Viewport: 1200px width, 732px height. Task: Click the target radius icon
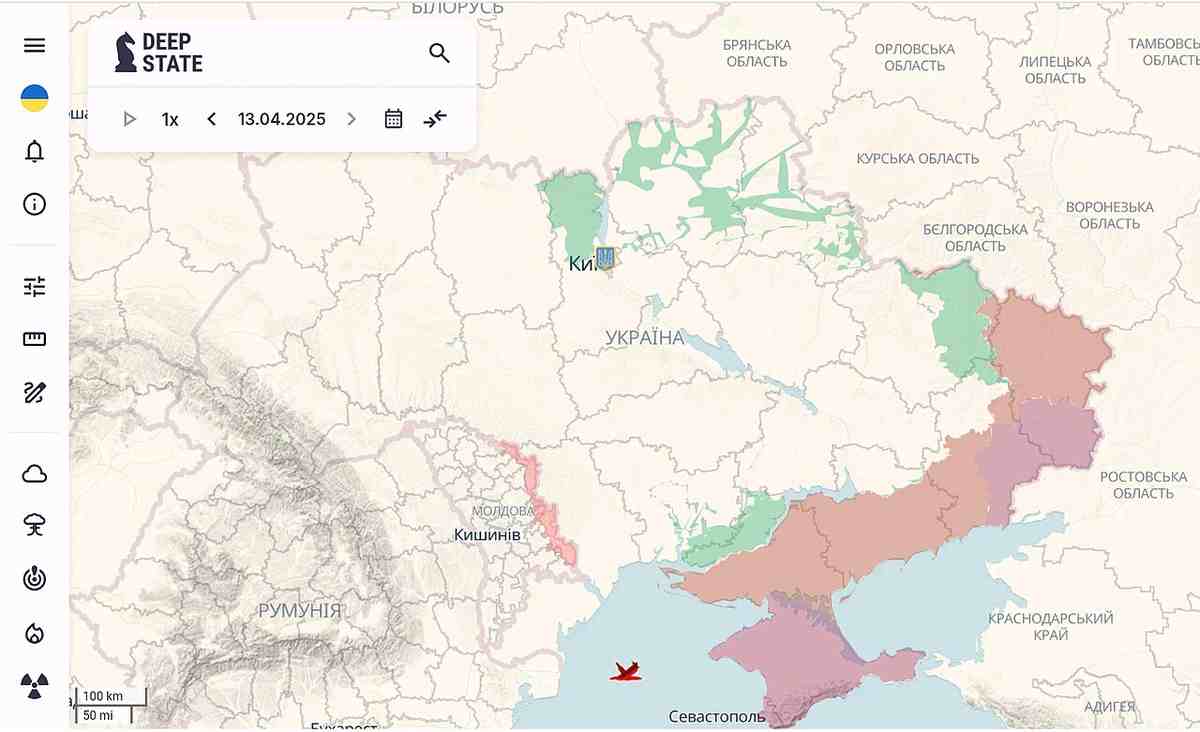pyautogui.click(x=35, y=579)
